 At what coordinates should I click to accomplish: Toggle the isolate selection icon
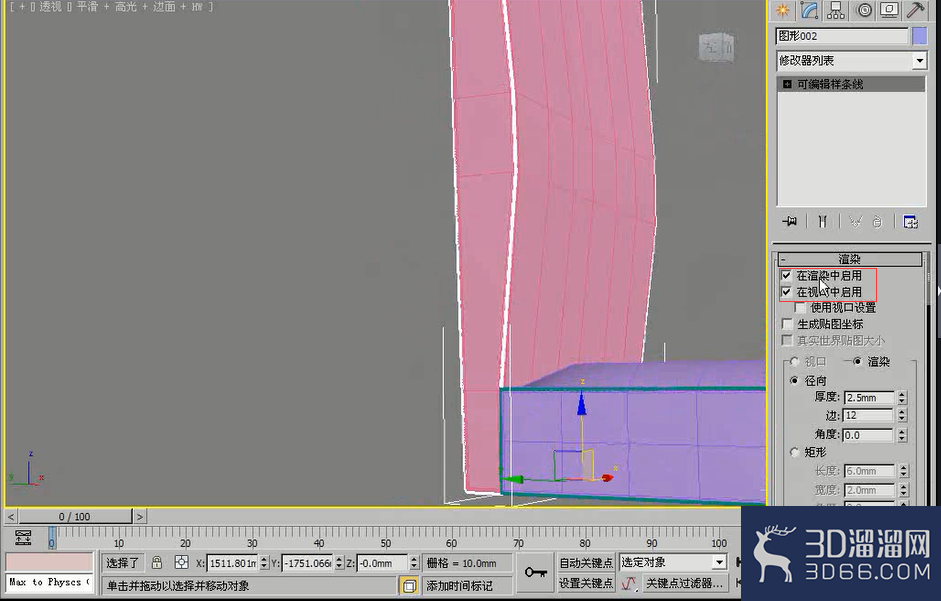pos(409,585)
